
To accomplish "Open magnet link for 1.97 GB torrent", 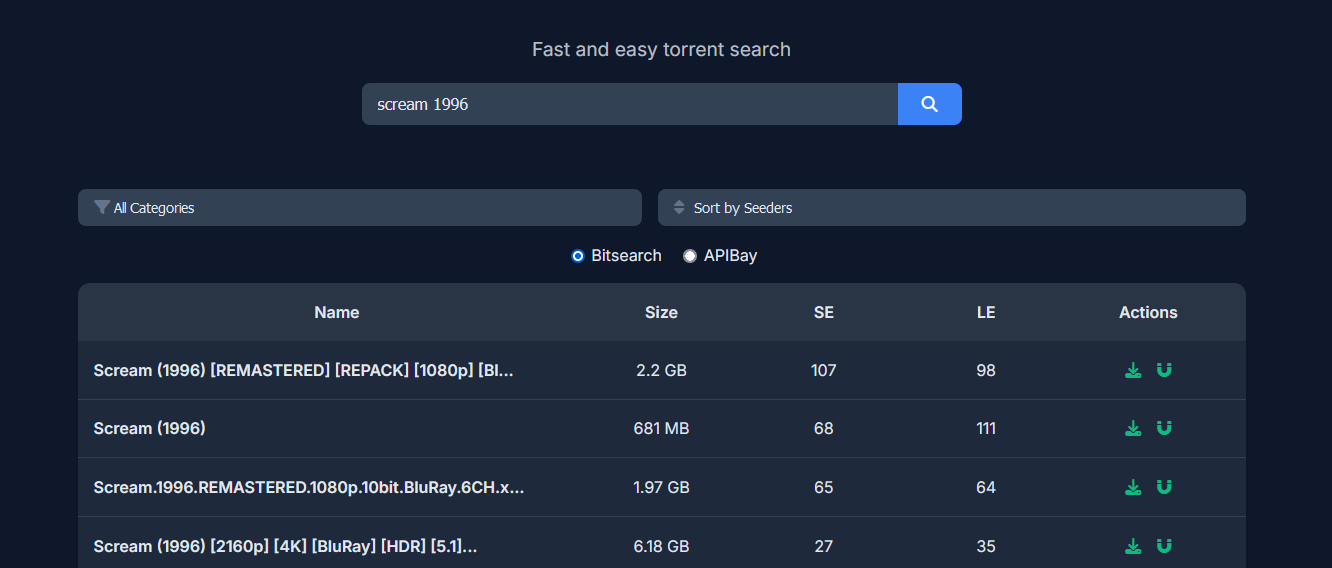I will click(x=1164, y=487).
